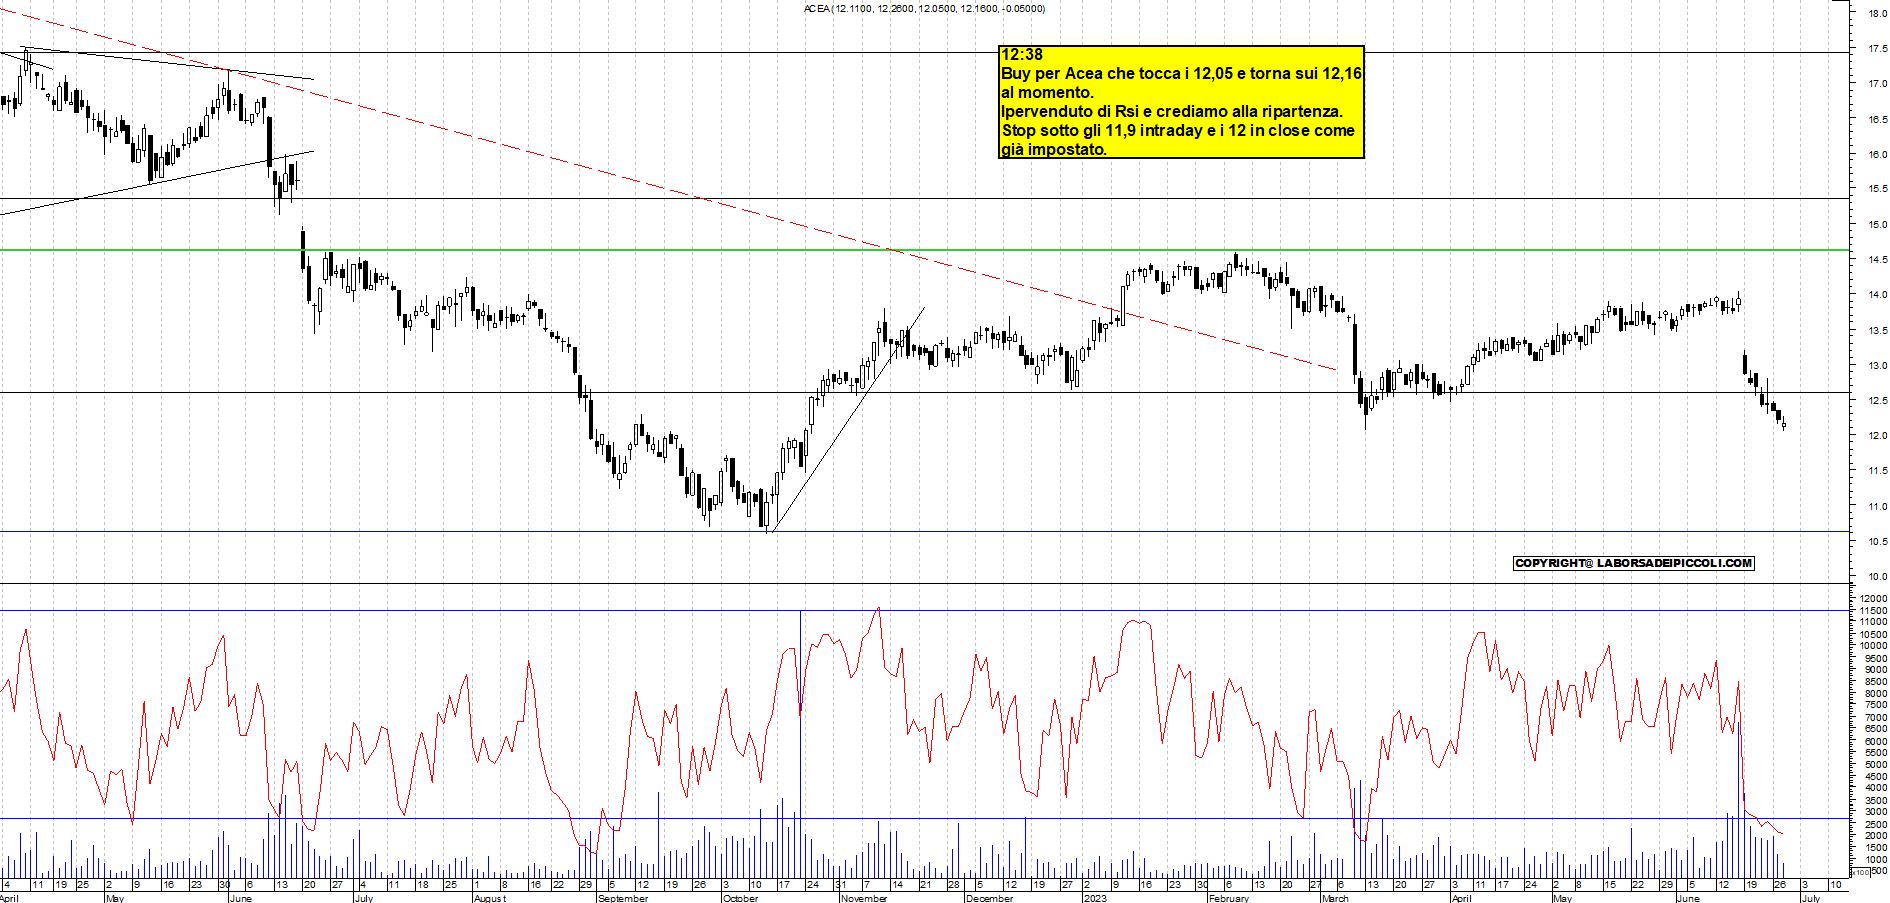This screenshot has width=1890, height=903.
Task: Click the 17.0 price axis label
Action: pyautogui.click(x=1877, y=84)
